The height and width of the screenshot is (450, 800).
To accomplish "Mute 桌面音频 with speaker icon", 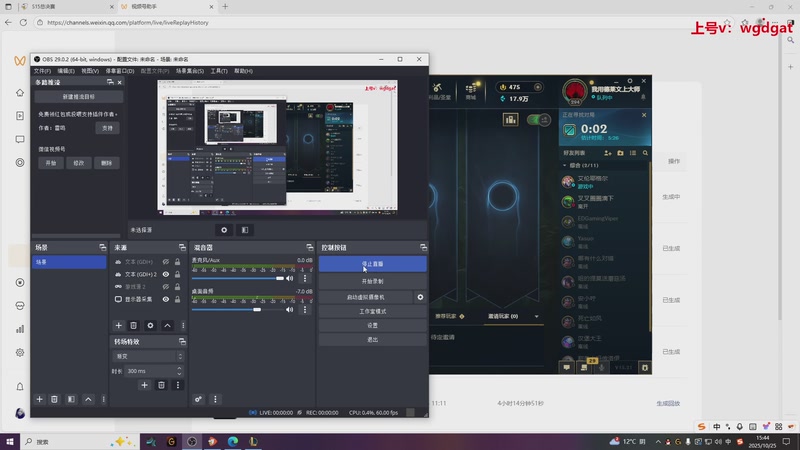I will point(290,310).
